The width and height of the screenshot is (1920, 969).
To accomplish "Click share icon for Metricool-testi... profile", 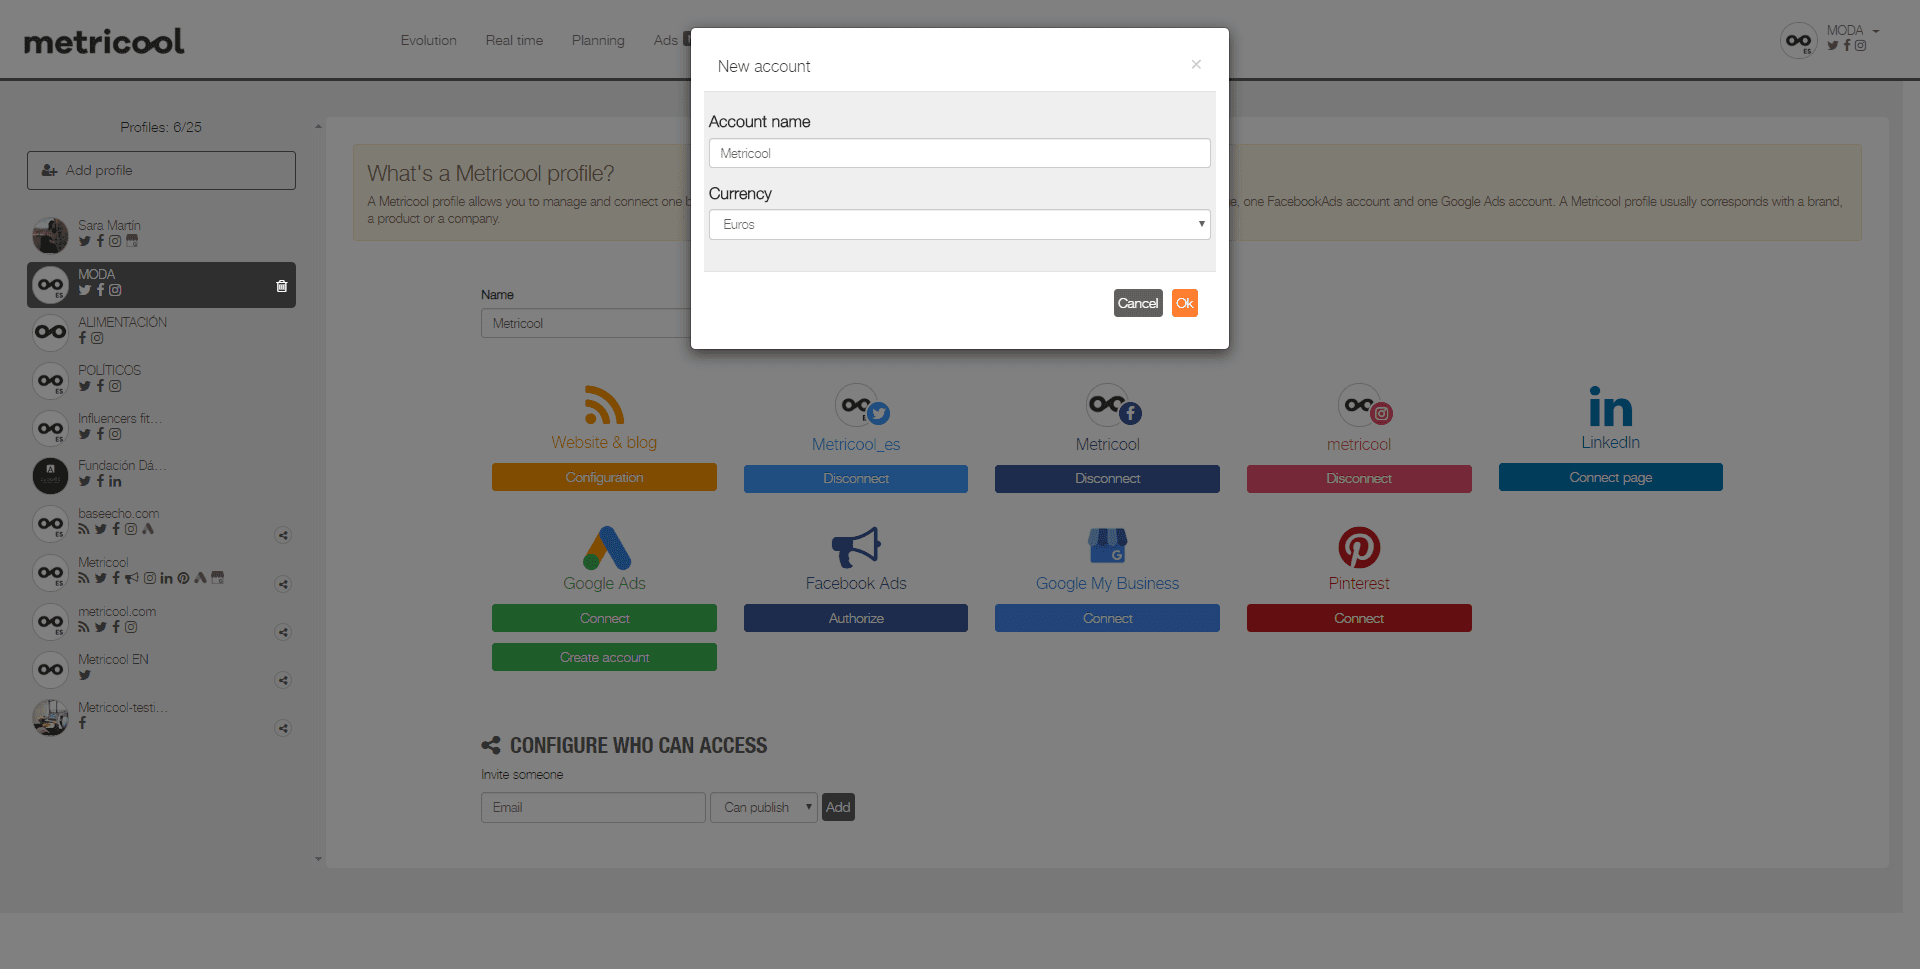I will (283, 728).
